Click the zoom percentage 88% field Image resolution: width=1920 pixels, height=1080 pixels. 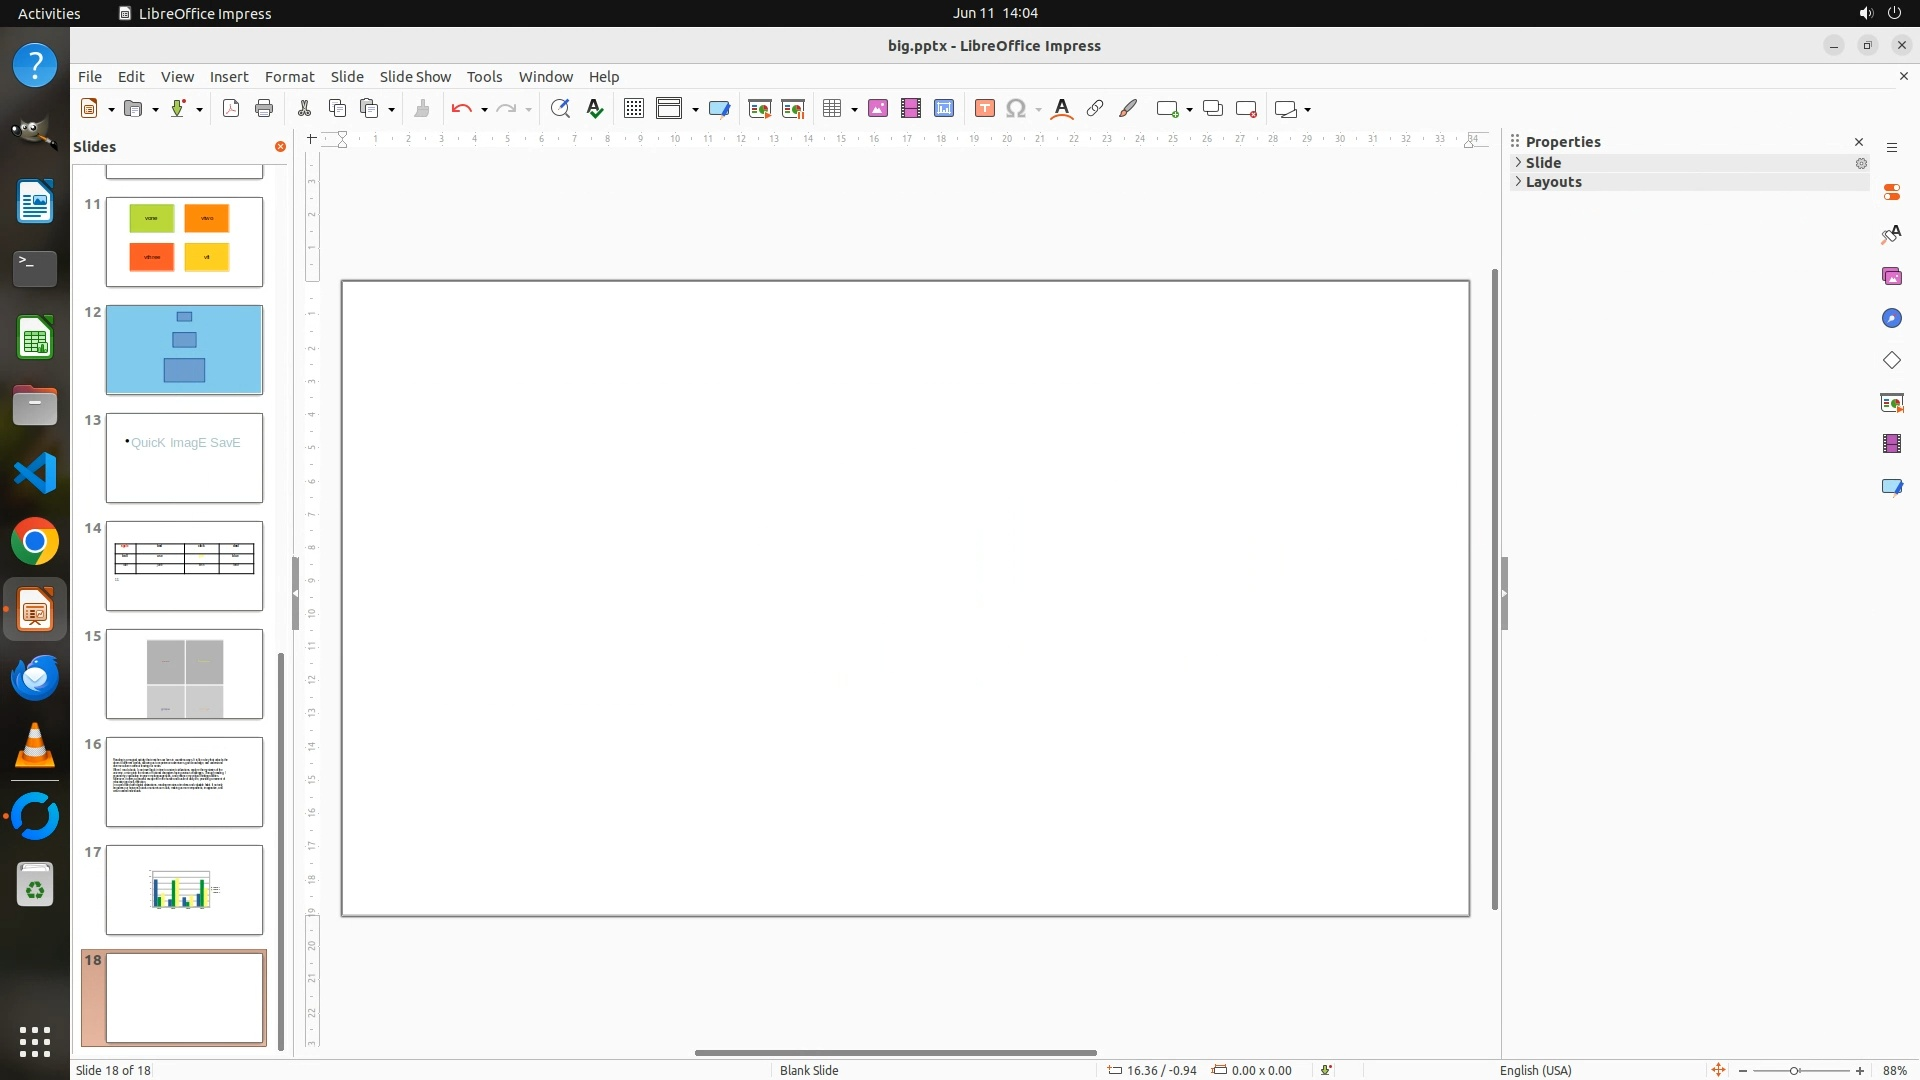[1894, 1070]
